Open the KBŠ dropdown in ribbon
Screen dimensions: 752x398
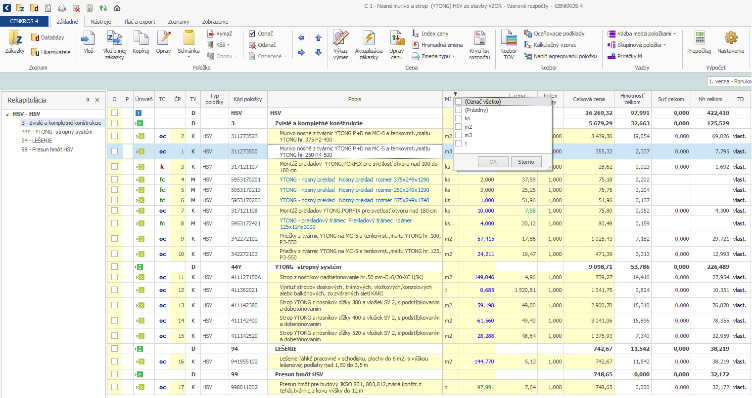(x=228, y=45)
